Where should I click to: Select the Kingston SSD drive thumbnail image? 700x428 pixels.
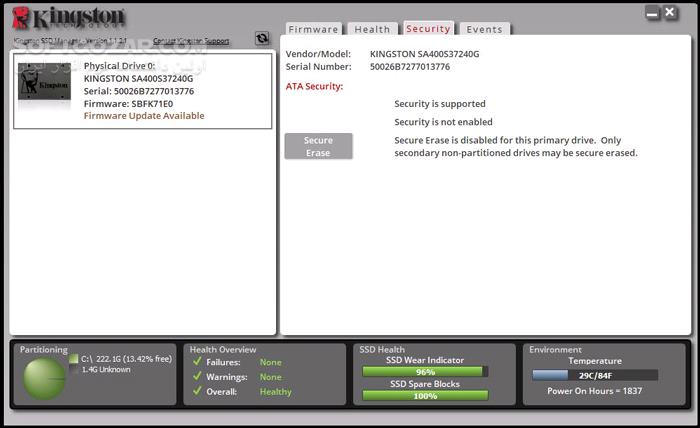(x=44, y=82)
